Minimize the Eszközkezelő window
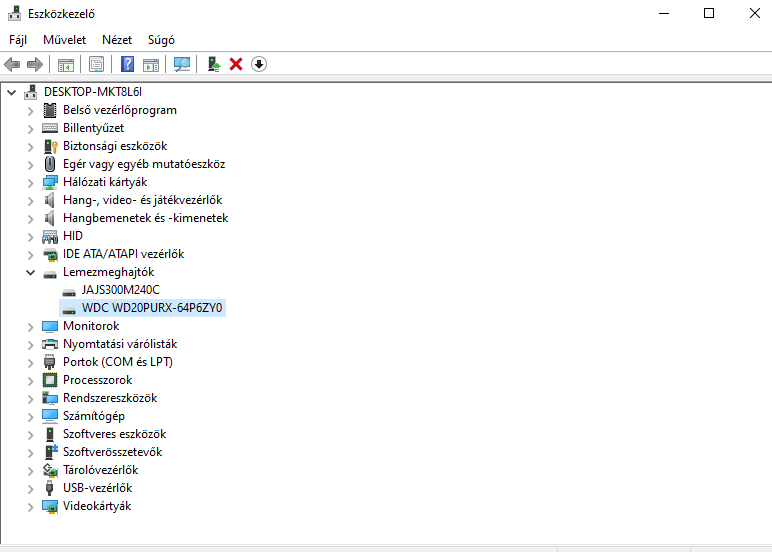This screenshot has width=772, height=552. [x=664, y=13]
